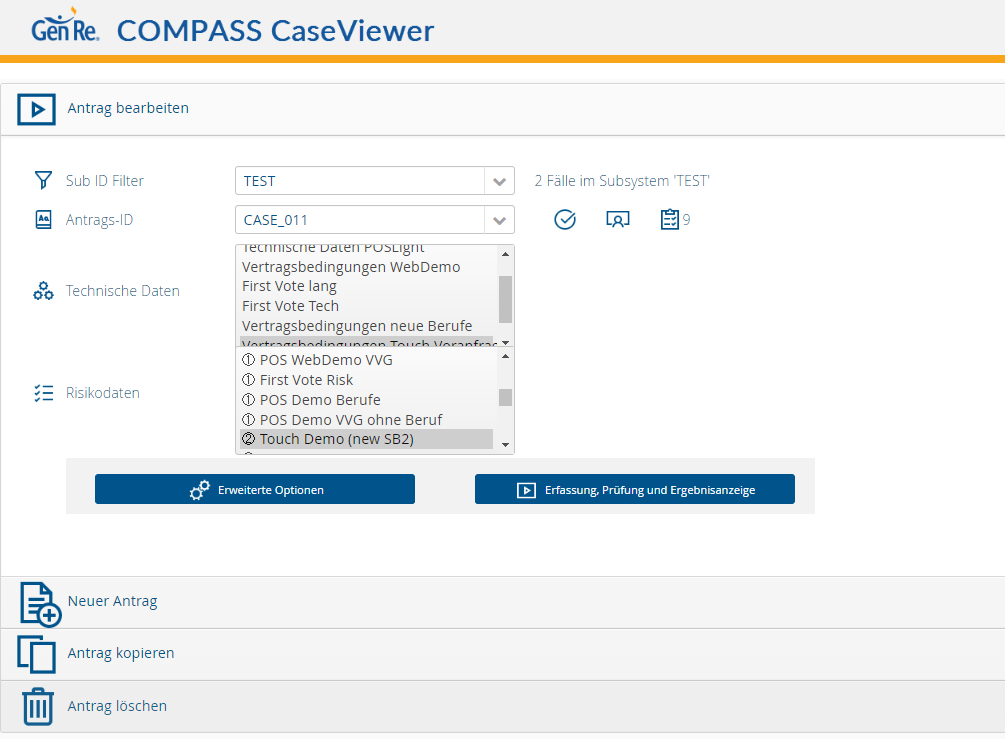Click the Gen Re logo
This screenshot has width=1005, height=739.
[65, 26]
